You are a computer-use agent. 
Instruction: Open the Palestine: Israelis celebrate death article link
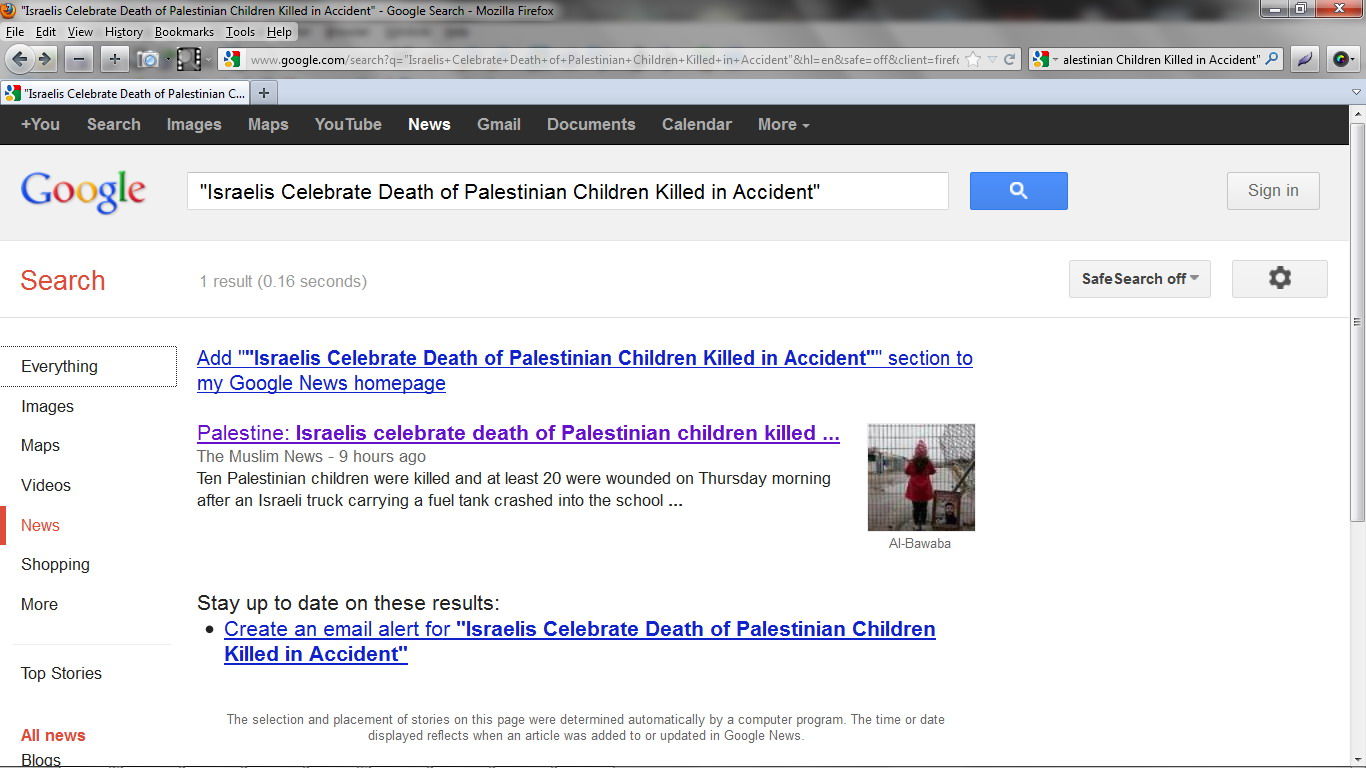518,433
